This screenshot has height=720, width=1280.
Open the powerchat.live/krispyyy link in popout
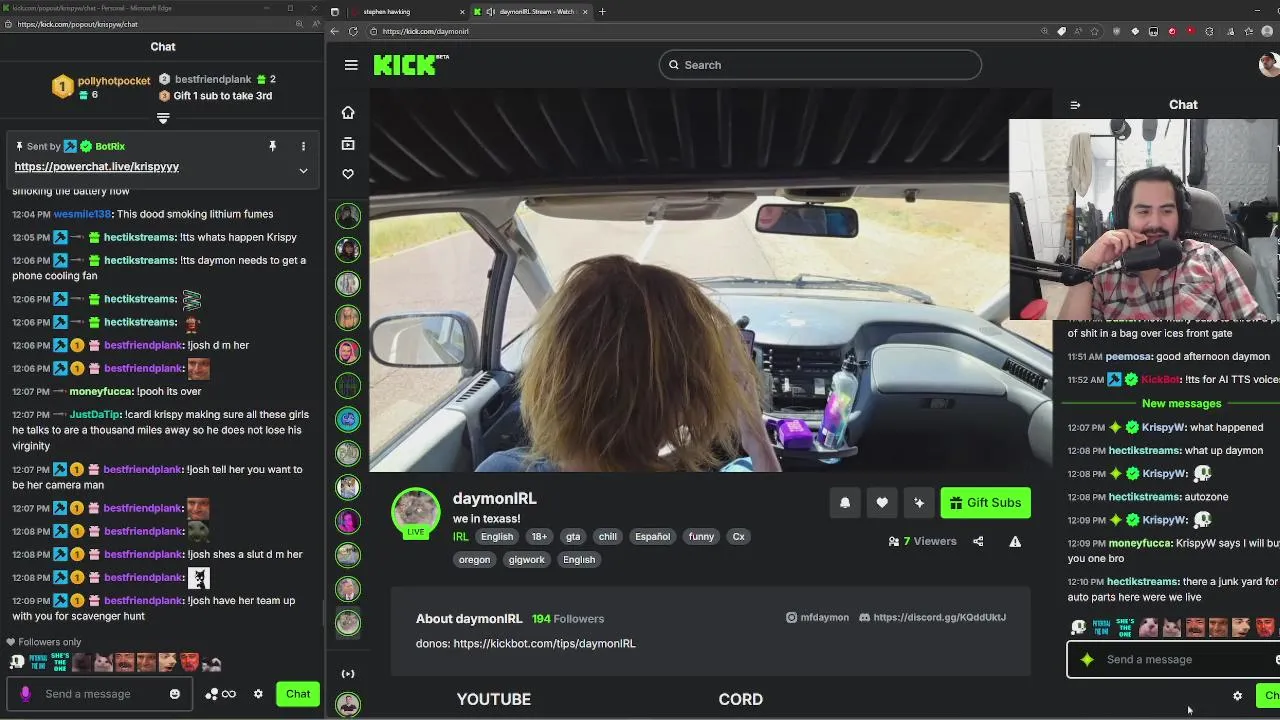(x=96, y=167)
